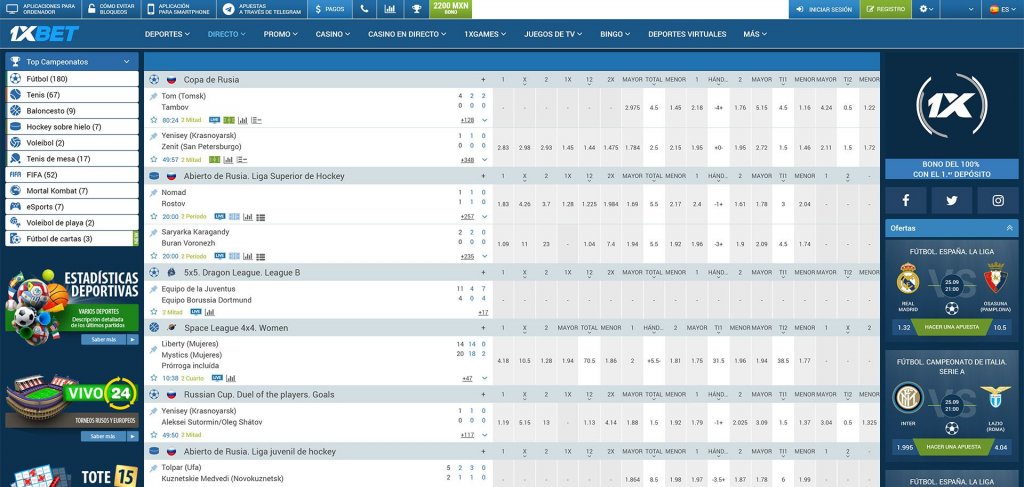Claim the 2200 MXN bonus
Screen dimensions: 1024x487
tap(451, 9)
